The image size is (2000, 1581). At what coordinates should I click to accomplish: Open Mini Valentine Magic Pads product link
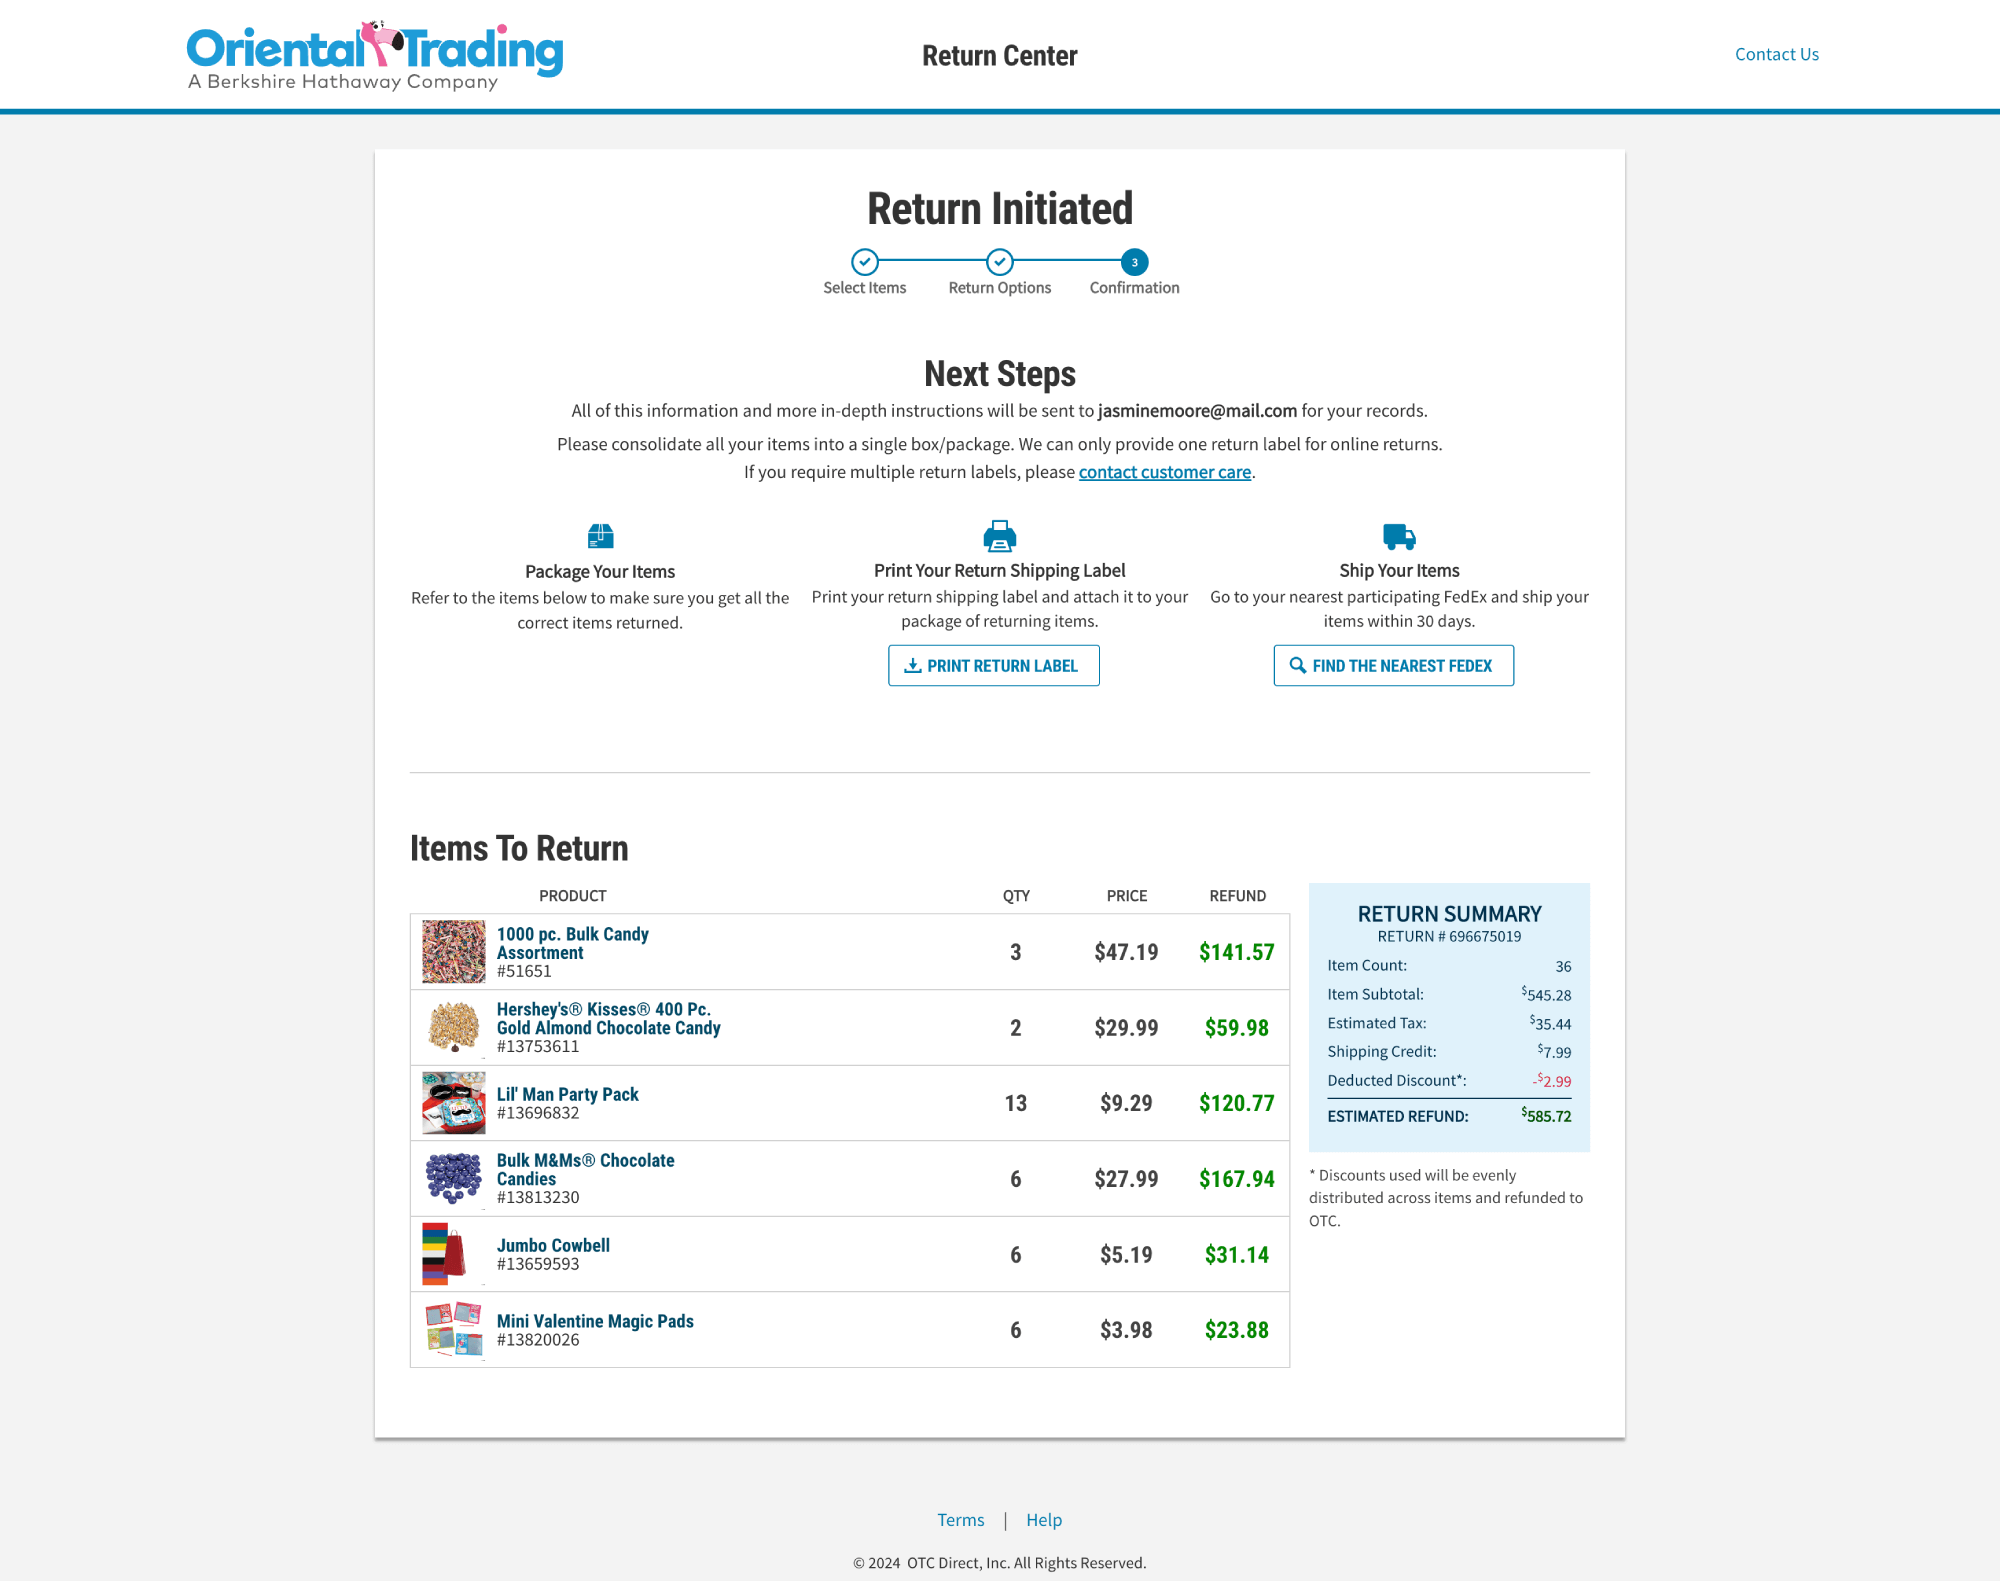click(594, 1321)
